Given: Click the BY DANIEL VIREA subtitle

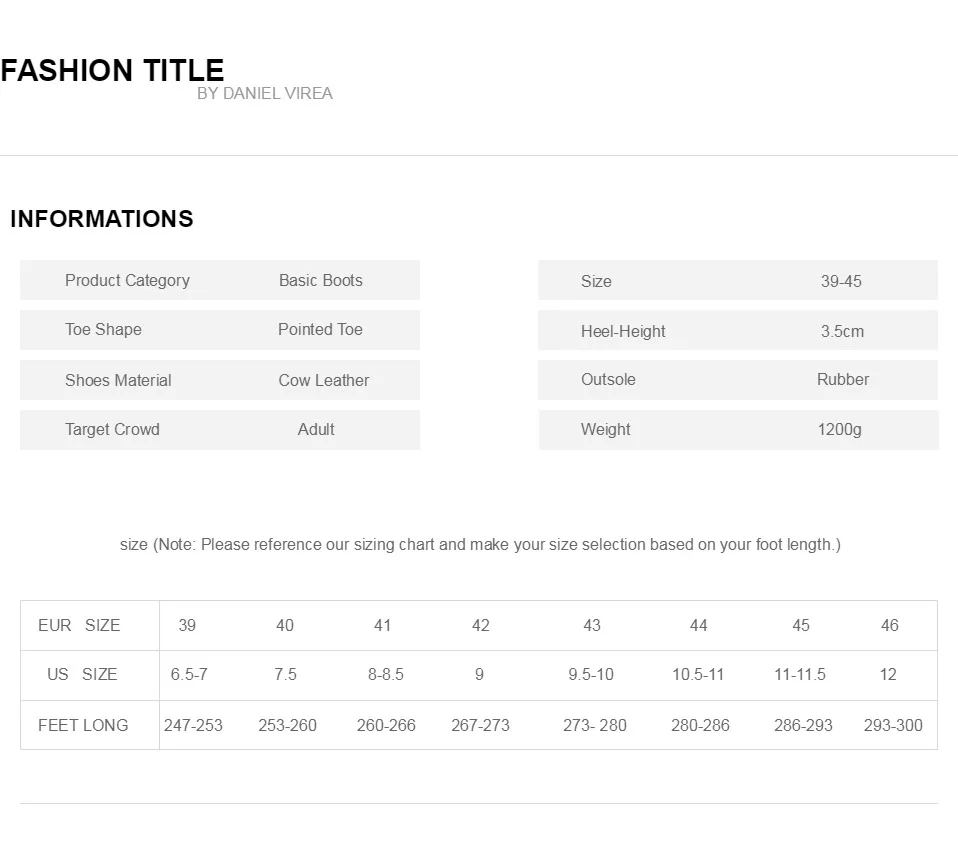Looking at the screenshot, I should (x=265, y=94).
